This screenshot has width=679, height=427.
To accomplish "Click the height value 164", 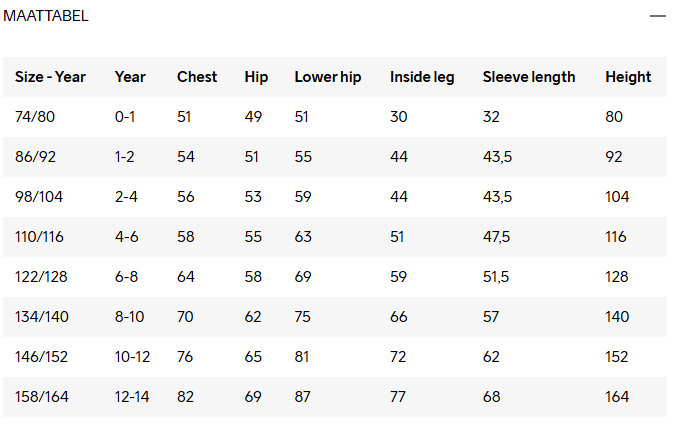I will (617, 397).
